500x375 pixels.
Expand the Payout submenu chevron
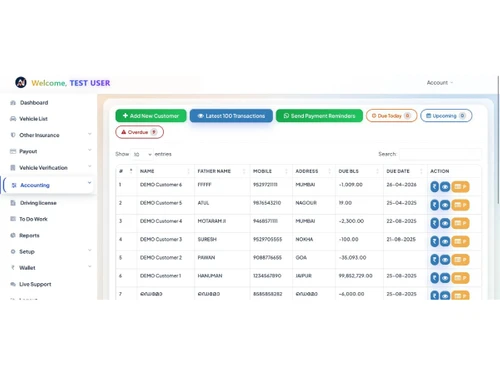click(x=90, y=150)
